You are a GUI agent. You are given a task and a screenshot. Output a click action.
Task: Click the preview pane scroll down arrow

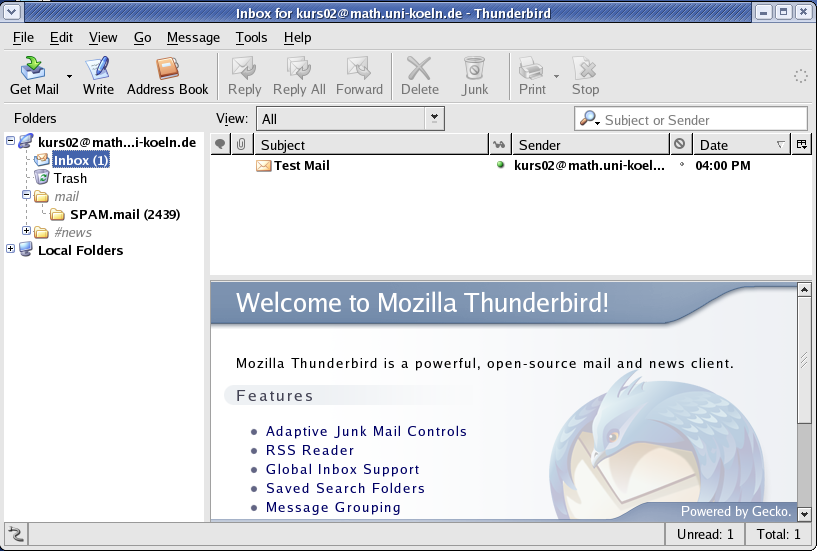point(804,514)
